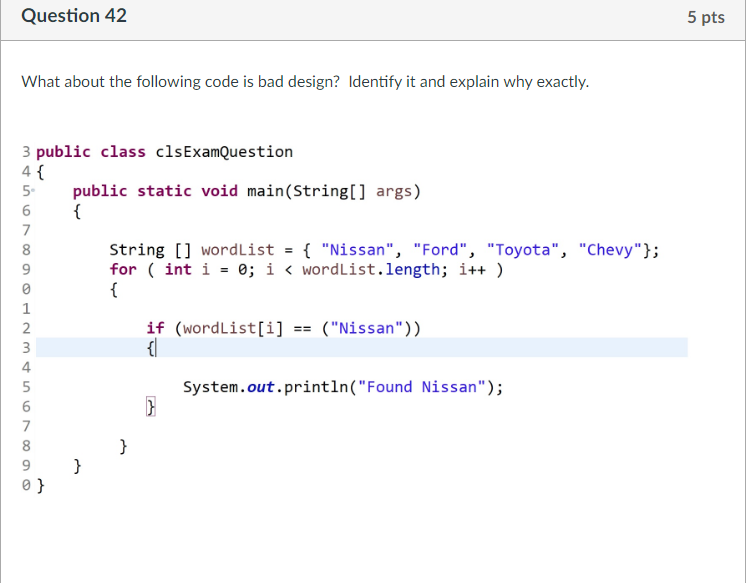Click the "for" keyword of the loop
This screenshot has height=583, width=750.
click(123, 270)
